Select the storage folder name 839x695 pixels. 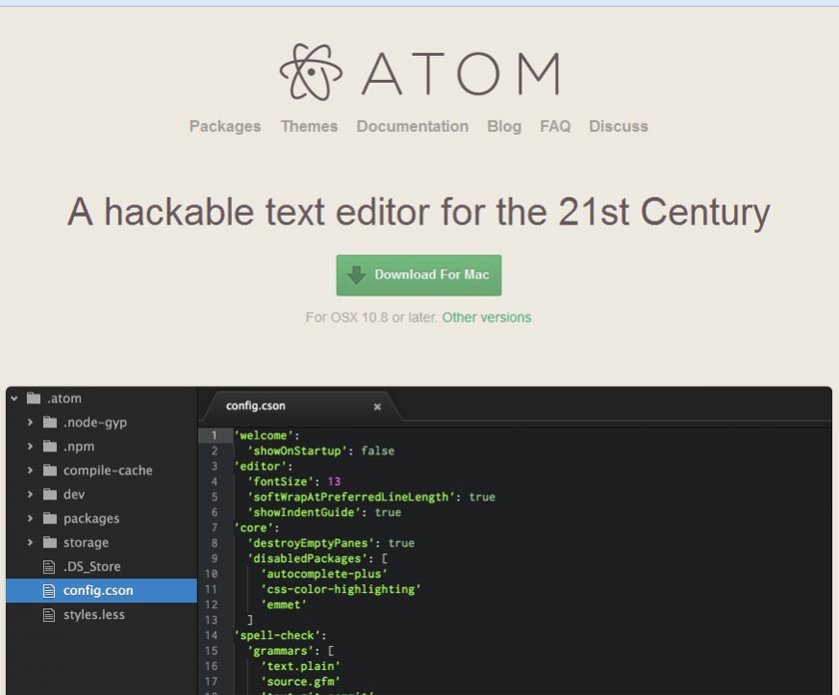(x=86, y=543)
